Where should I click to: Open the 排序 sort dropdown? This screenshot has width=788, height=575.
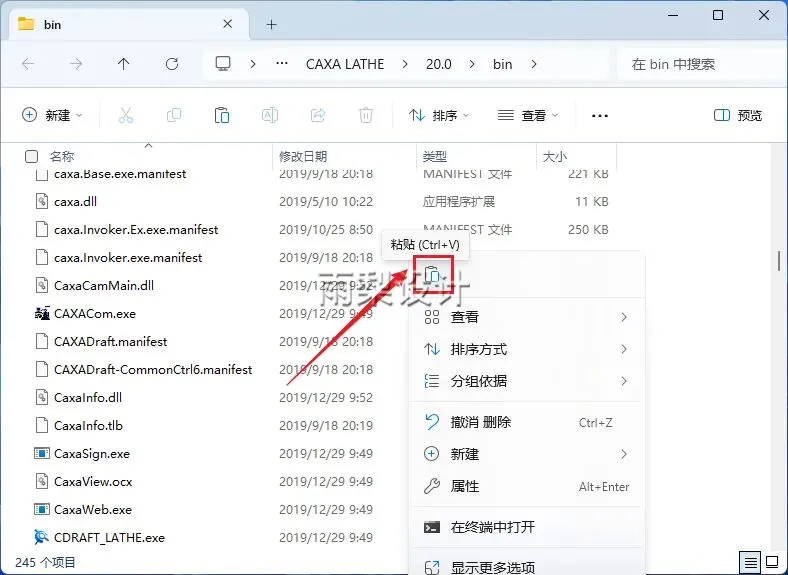click(439, 116)
